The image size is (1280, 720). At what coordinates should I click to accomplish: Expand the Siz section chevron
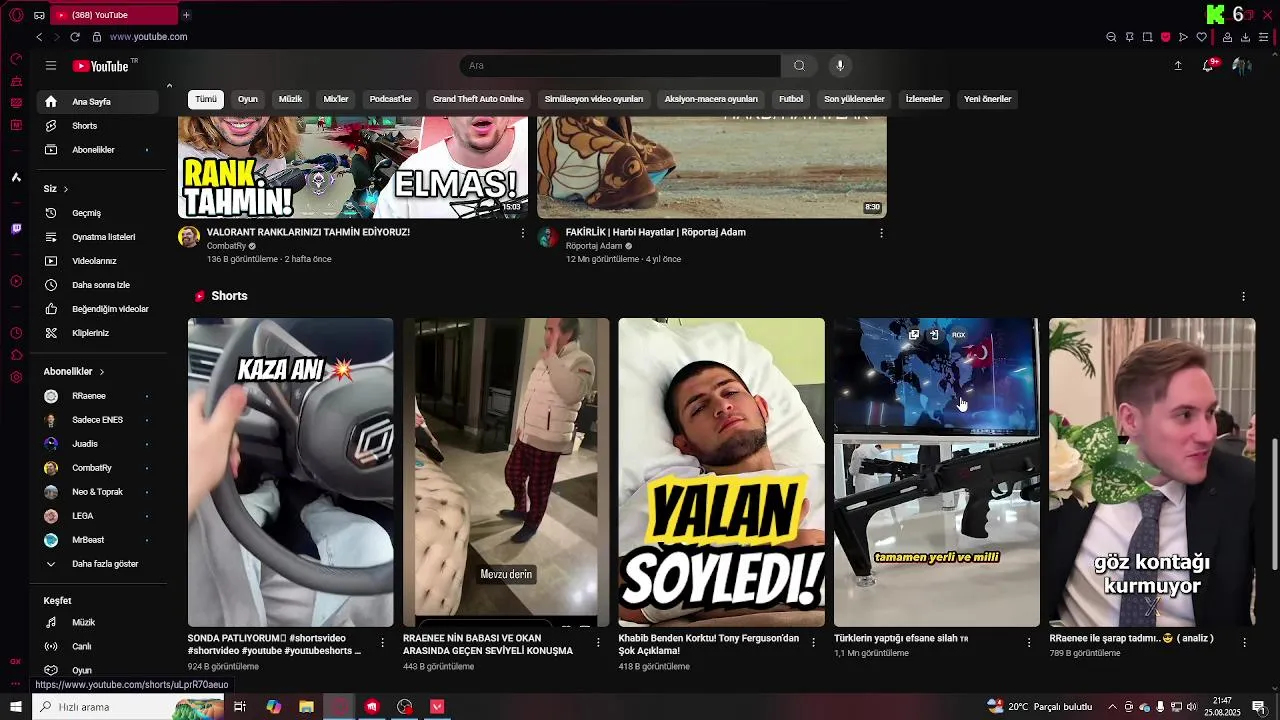point(66,189)
